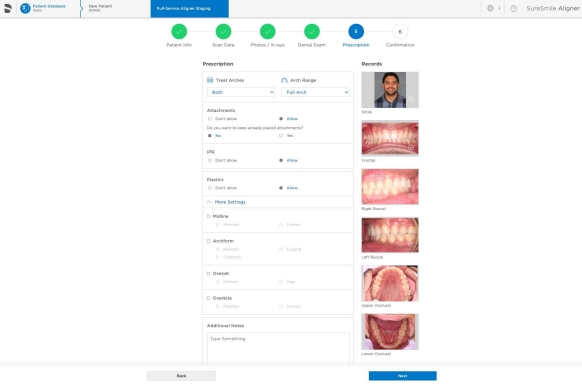Open the Arch Range dropdown
582x384 pixels.
(315, 92)
